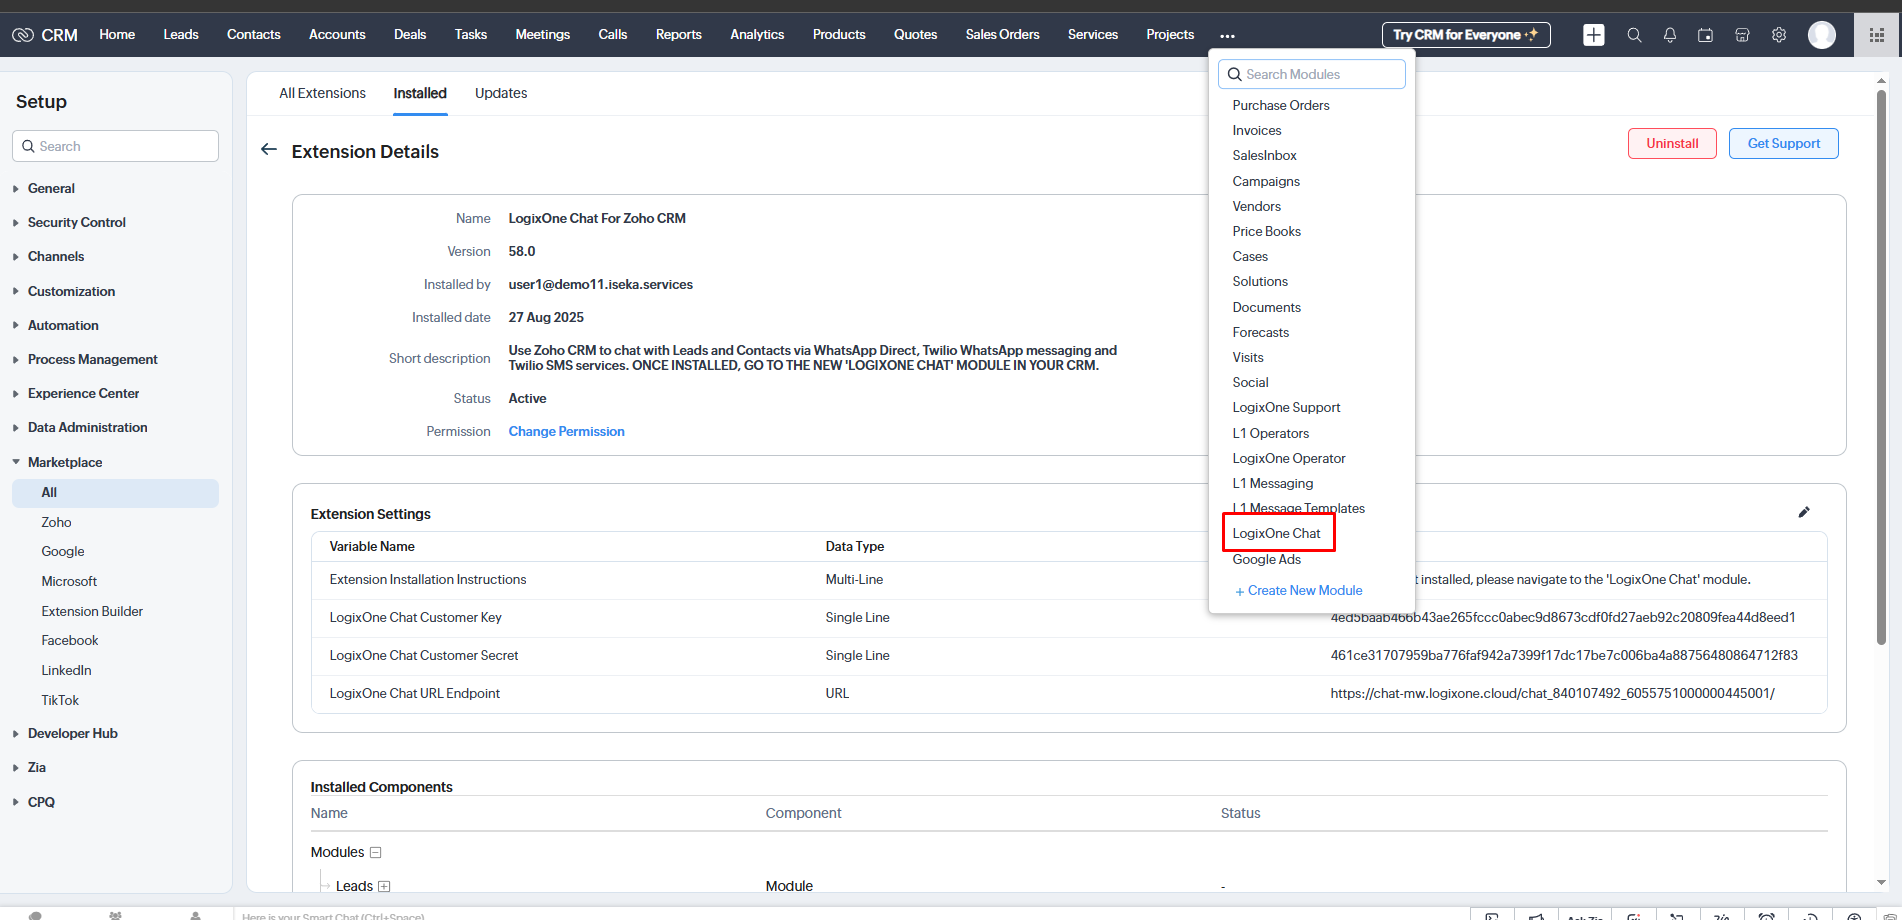The image size is (1902, 920).
Task: Open the Analytics module
Action: coord(757,34)
